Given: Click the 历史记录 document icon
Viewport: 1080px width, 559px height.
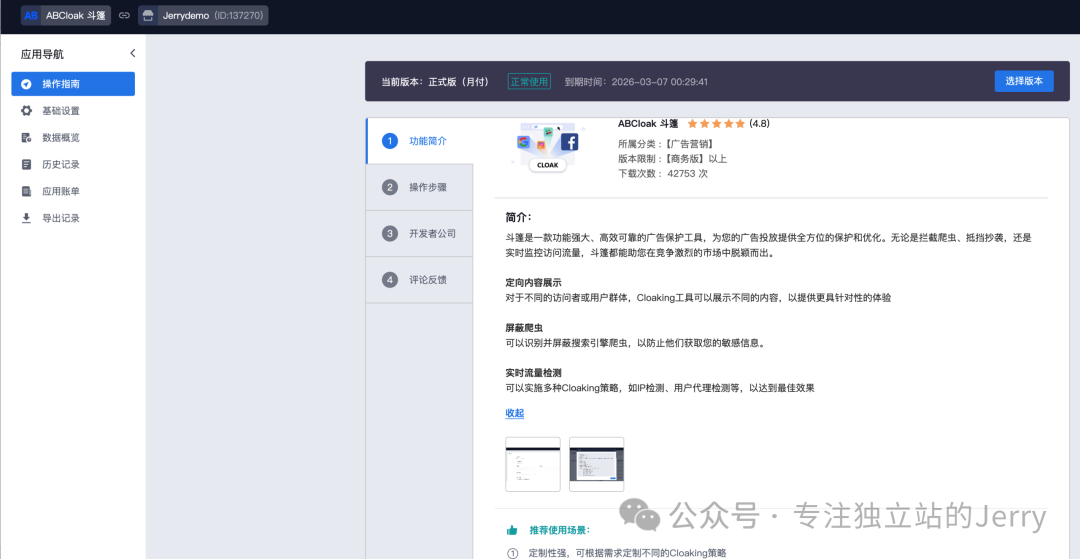Looking at the screenshot, I should point(26,165).
